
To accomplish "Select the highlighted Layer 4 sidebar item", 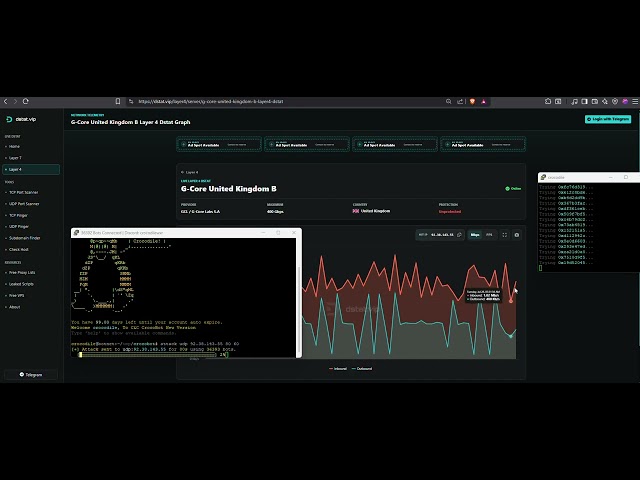I will 31,169.
